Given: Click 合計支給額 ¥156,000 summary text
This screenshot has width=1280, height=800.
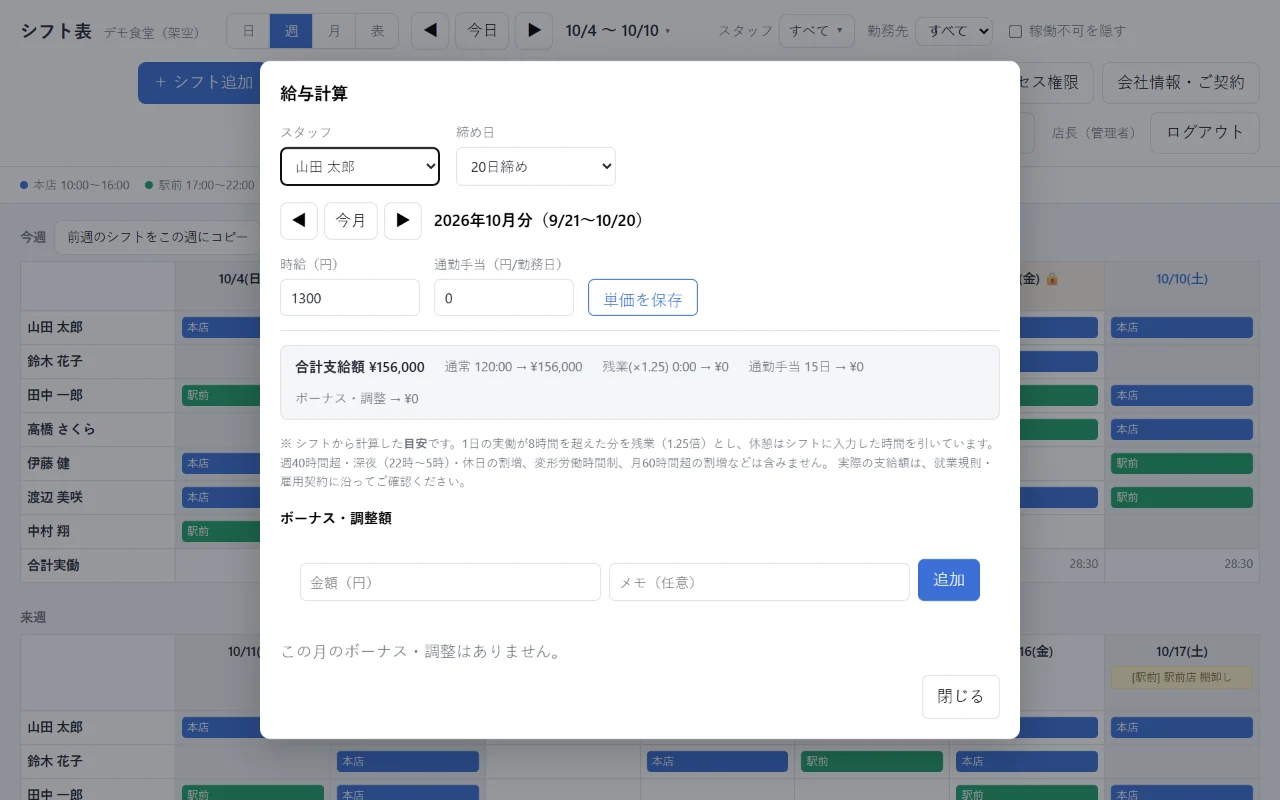Looking at the screenshot, I should coord(360,367).
